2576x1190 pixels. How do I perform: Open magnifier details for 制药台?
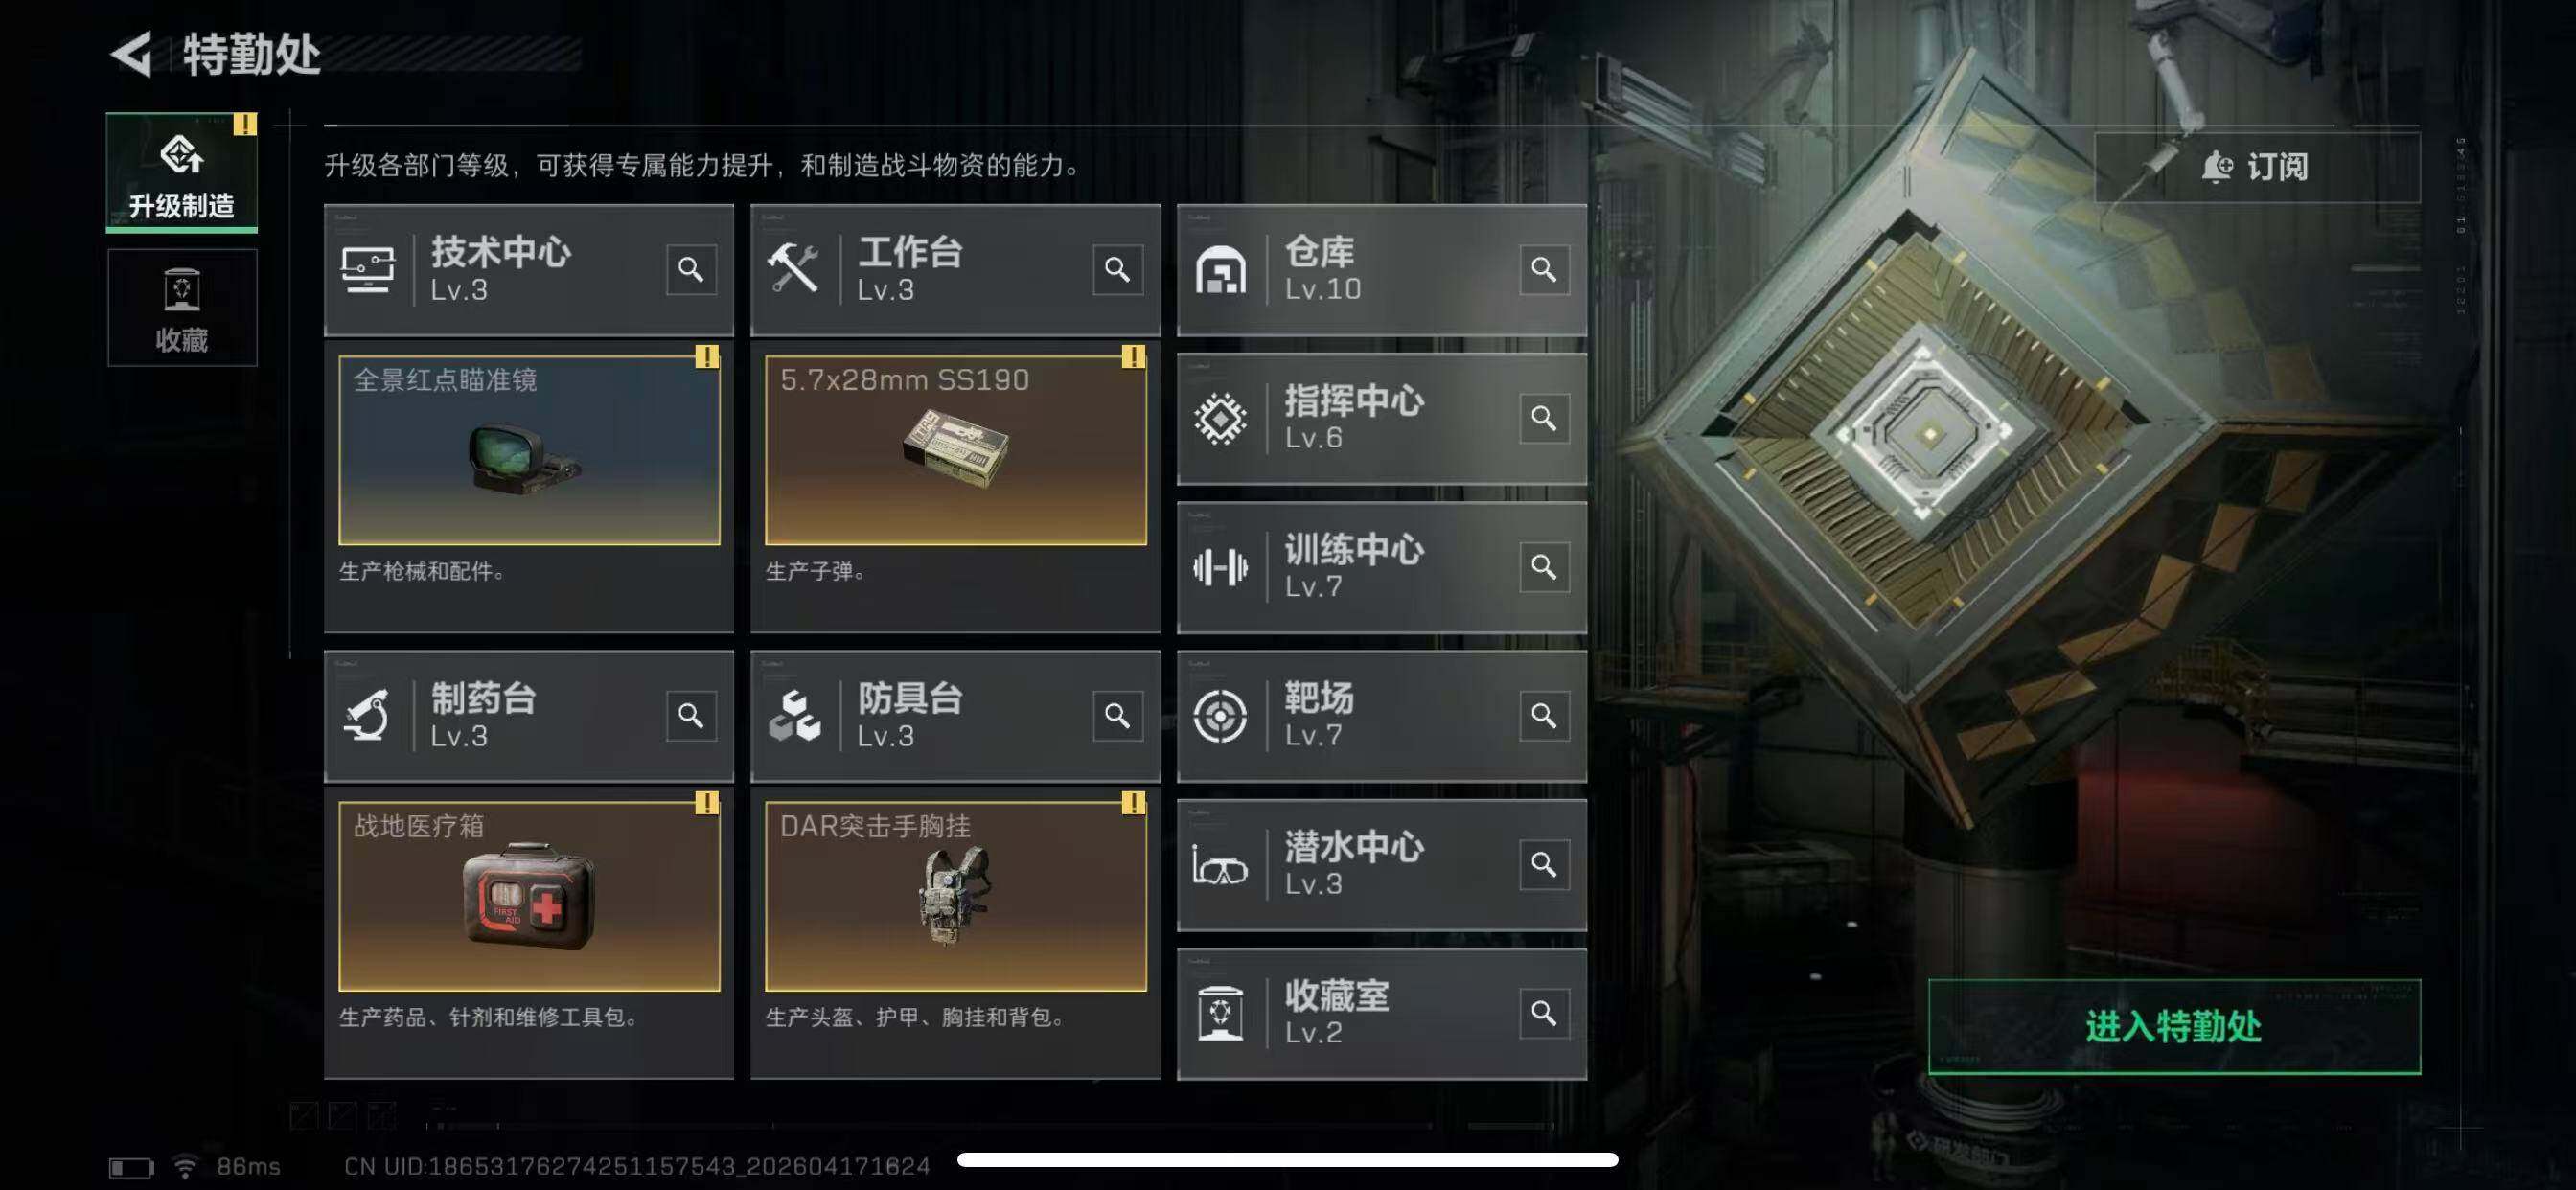(691, 716)
